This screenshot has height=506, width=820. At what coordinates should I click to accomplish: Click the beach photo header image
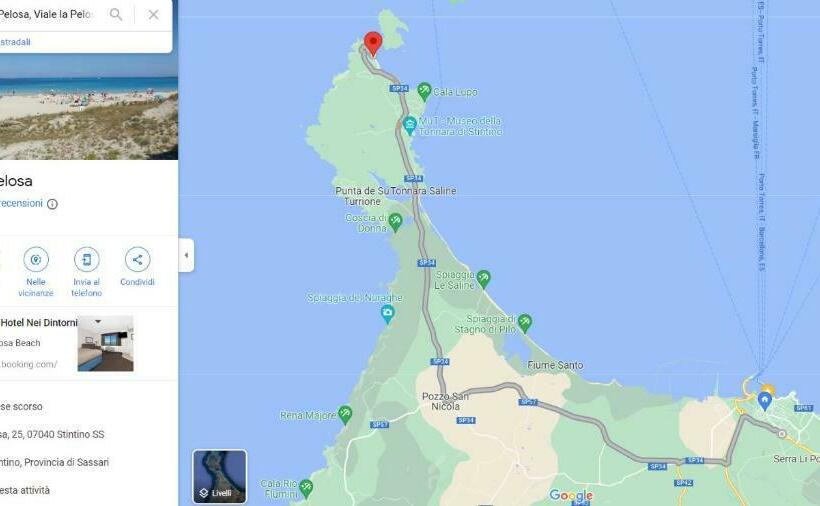(x=89, y=107)
